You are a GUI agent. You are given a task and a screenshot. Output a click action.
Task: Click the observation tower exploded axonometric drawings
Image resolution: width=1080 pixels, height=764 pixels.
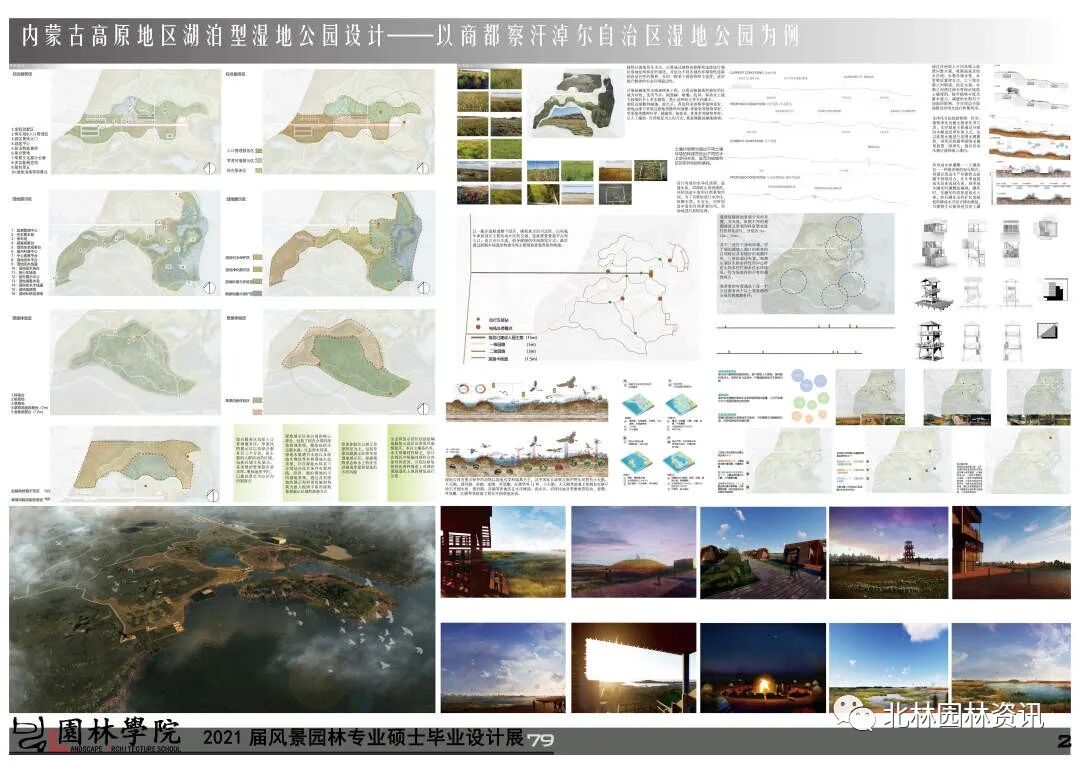(x=990, y=289)
